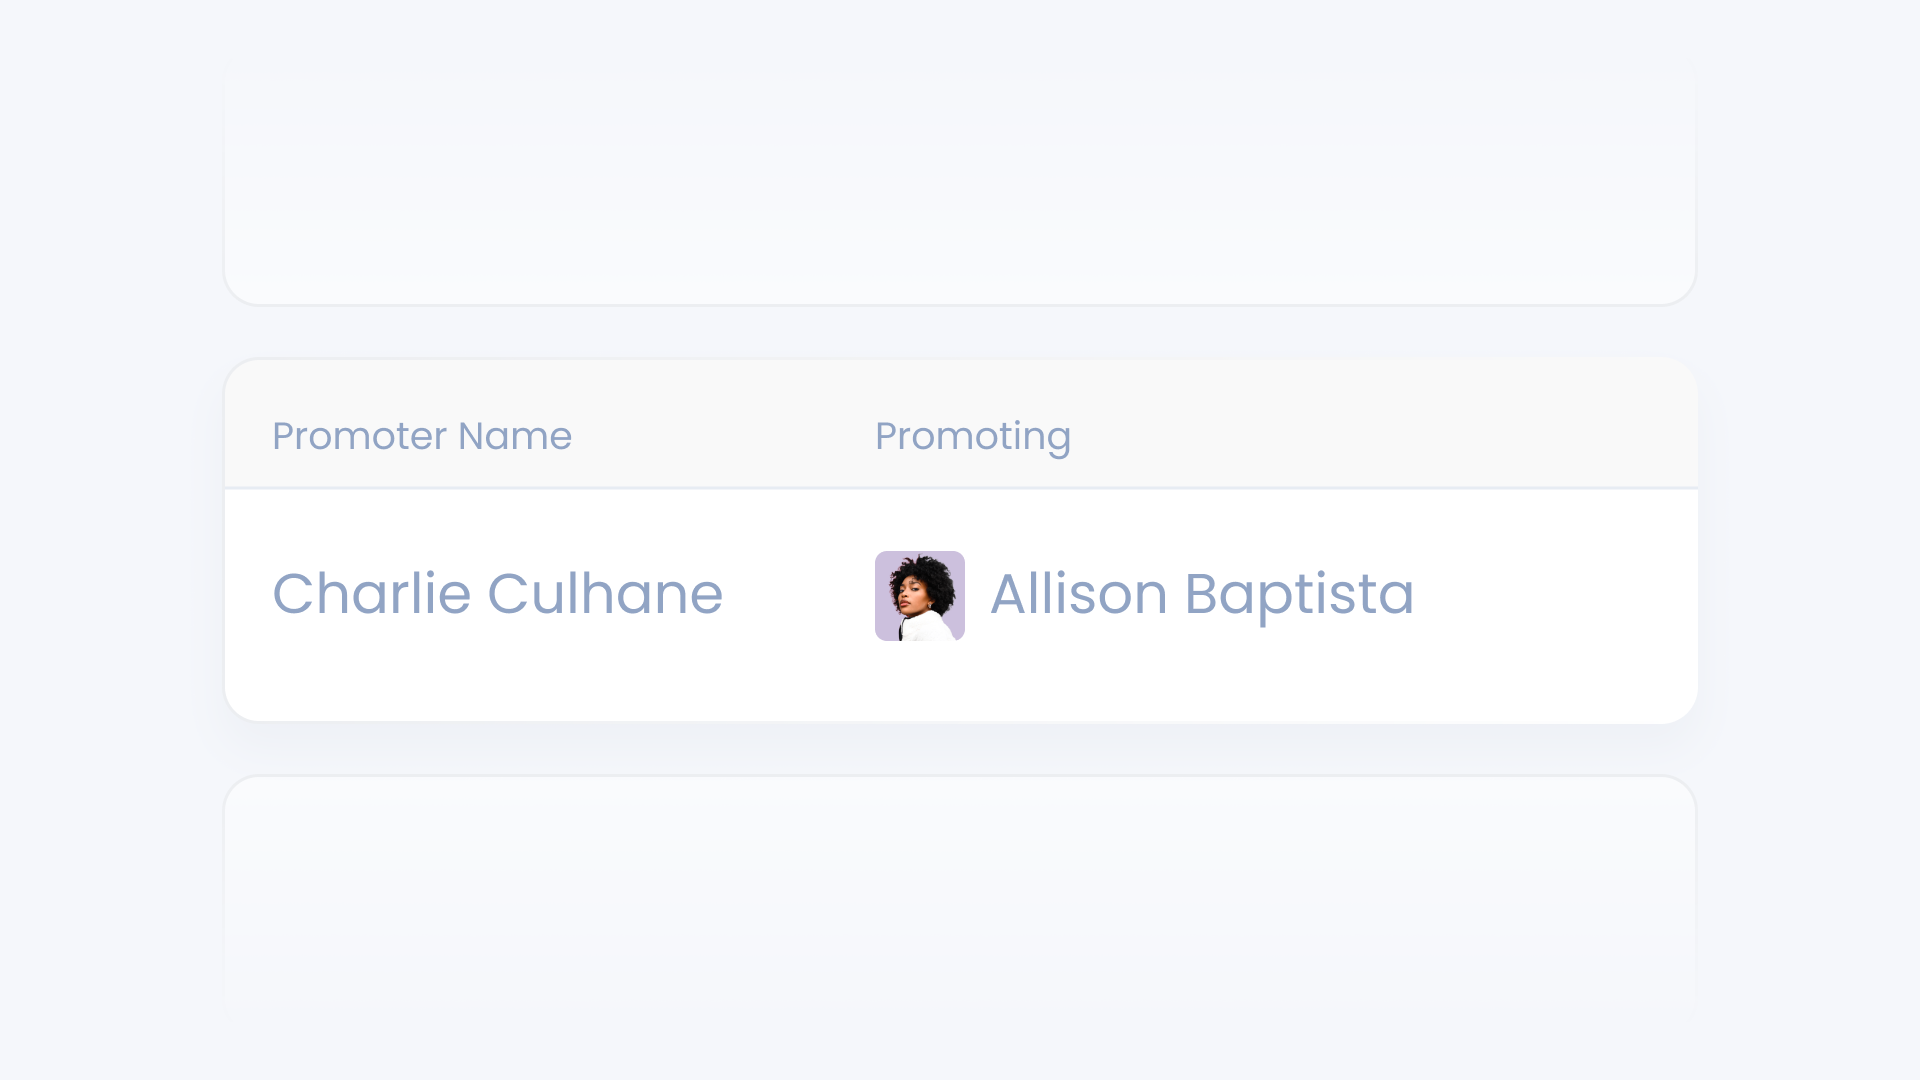Select the faded card above the table
This screenshot has height=1080, width=1920.
click(960, 190)
